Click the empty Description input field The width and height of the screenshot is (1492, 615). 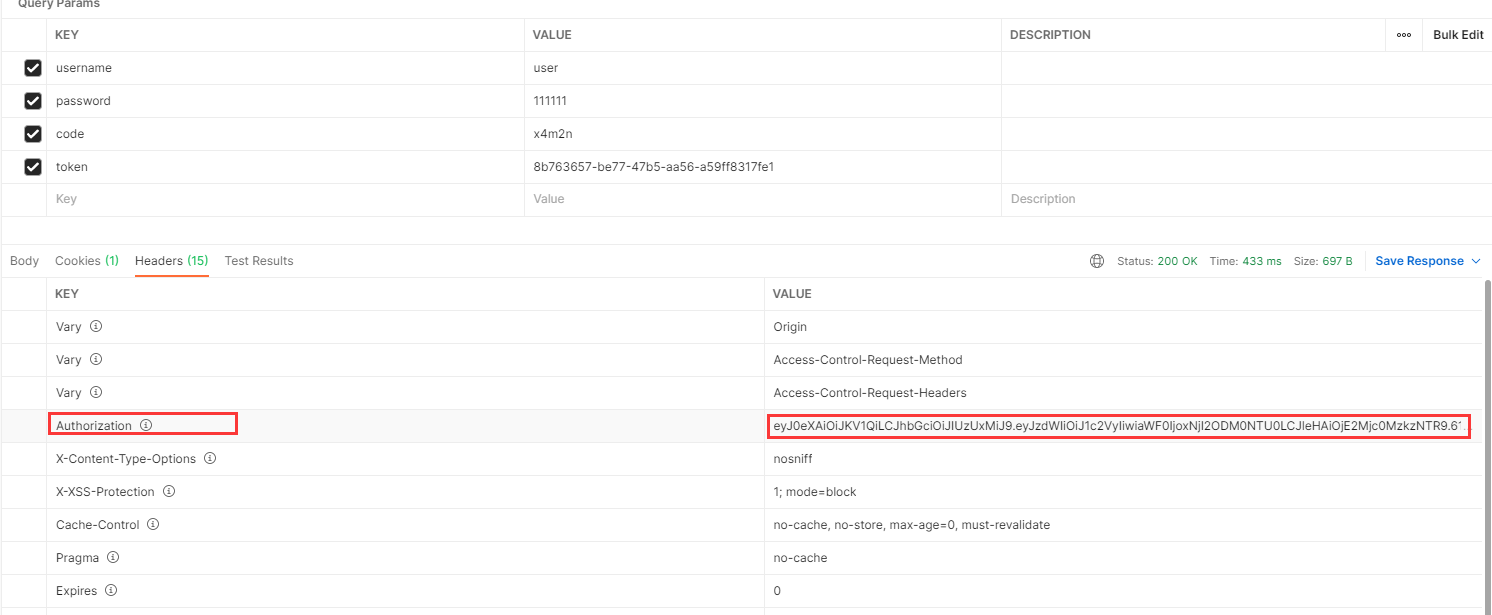coord(1245,200)
